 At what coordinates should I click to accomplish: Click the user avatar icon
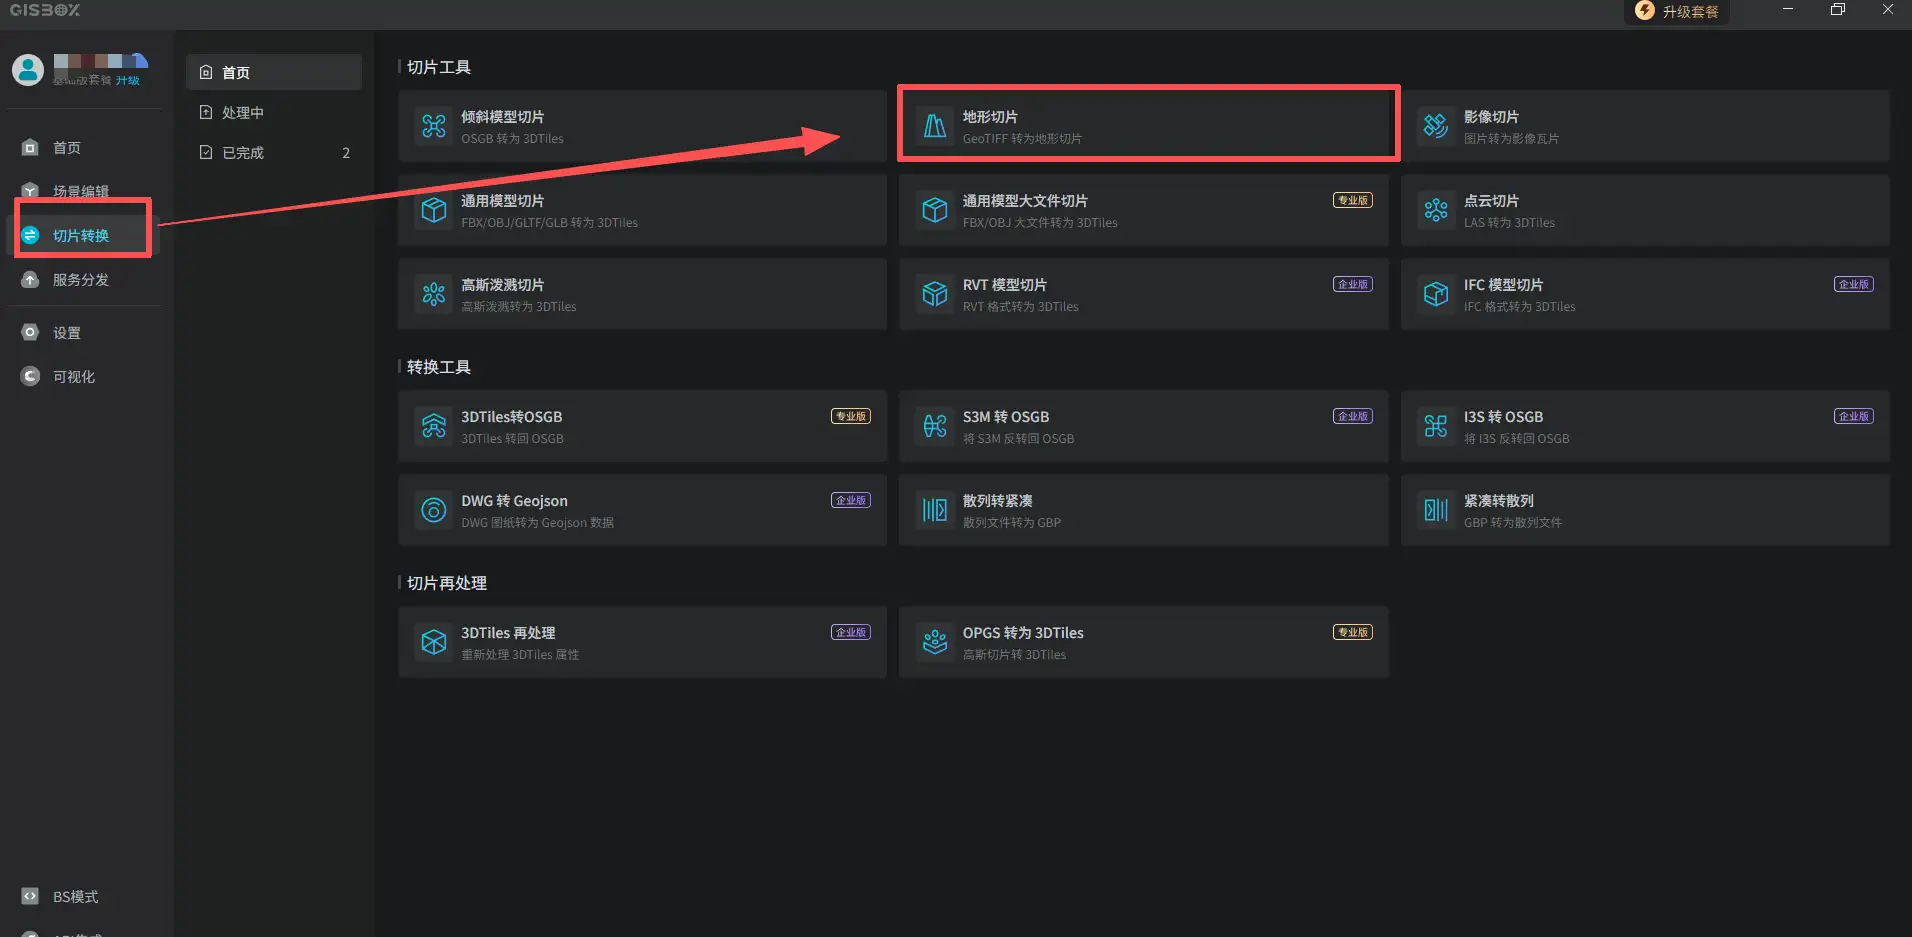click(28, 69)
